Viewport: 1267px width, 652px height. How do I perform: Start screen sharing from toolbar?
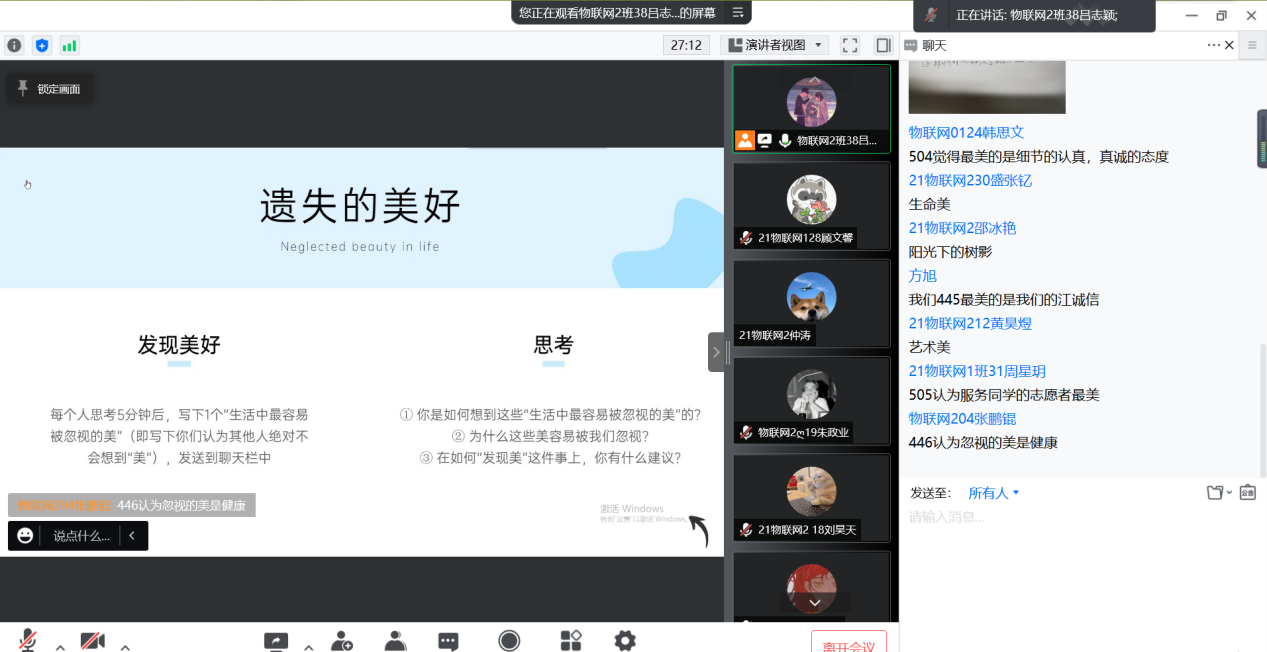pos(276,641)
